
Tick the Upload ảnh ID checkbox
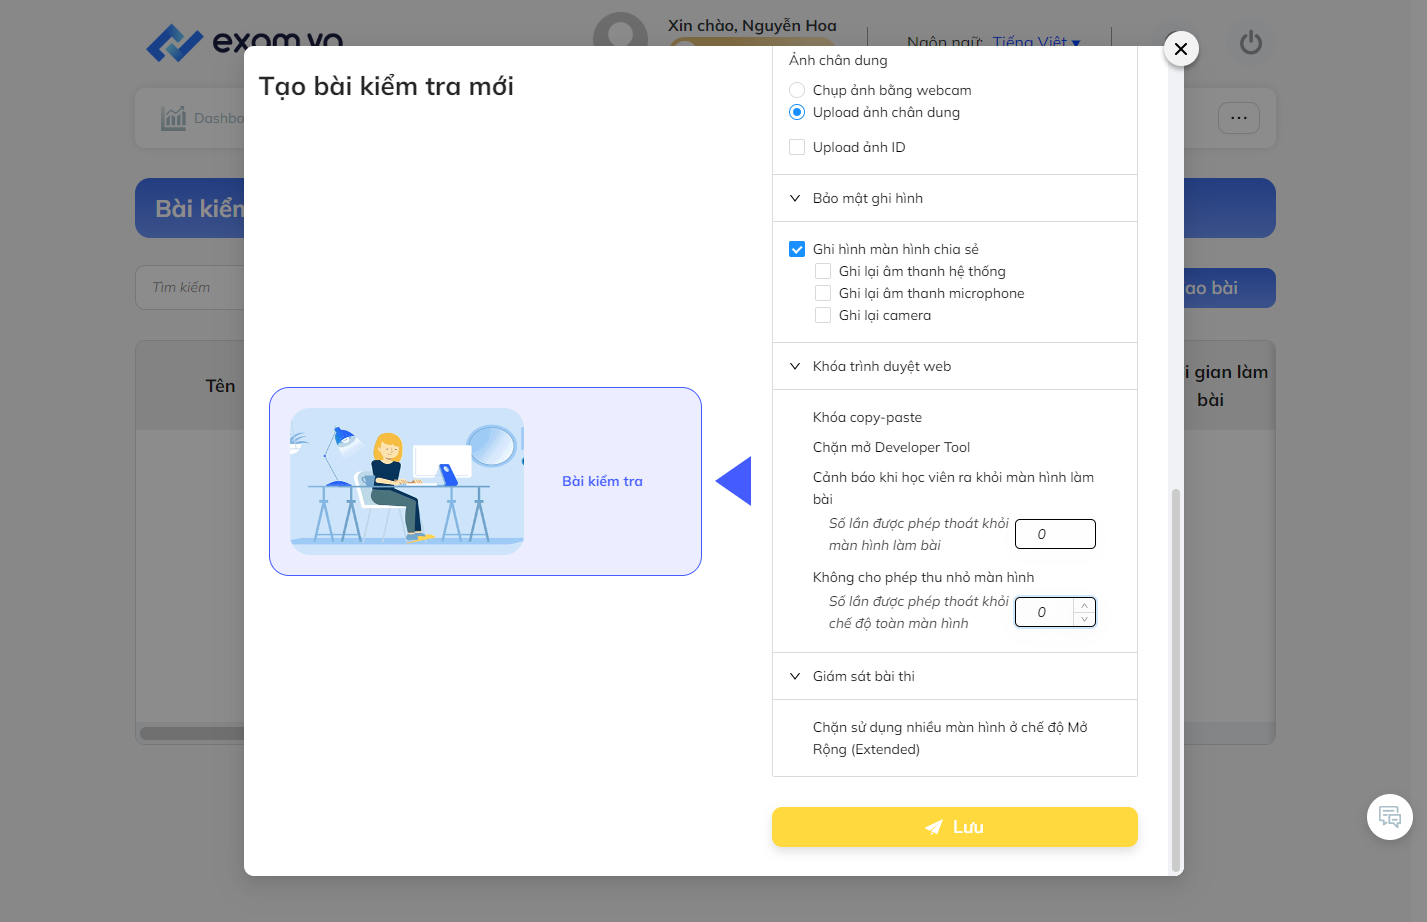(x=797, y=147)
